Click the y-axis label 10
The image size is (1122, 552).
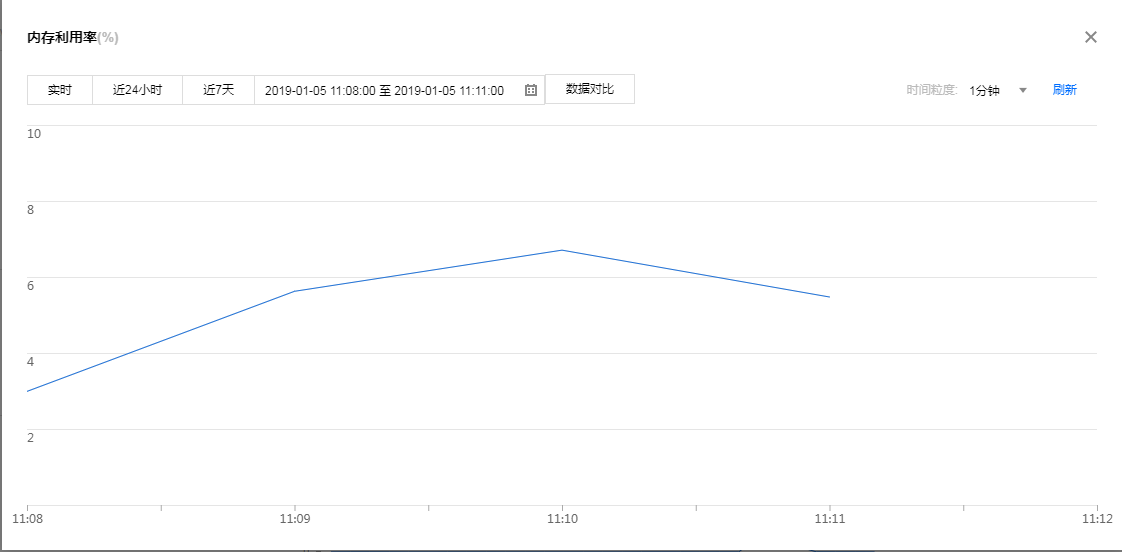pos(34,134)
